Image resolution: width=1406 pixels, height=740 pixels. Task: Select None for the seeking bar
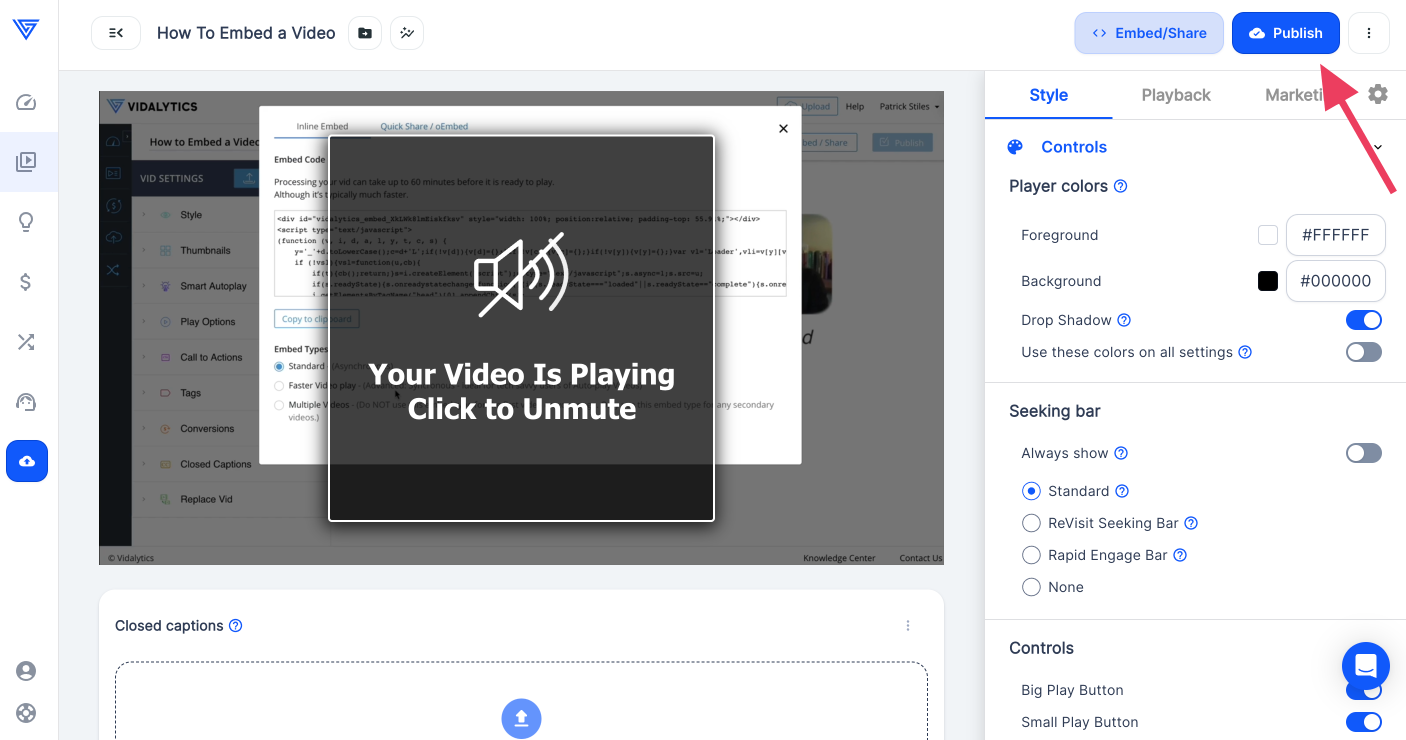click(x=1032, y=587)
